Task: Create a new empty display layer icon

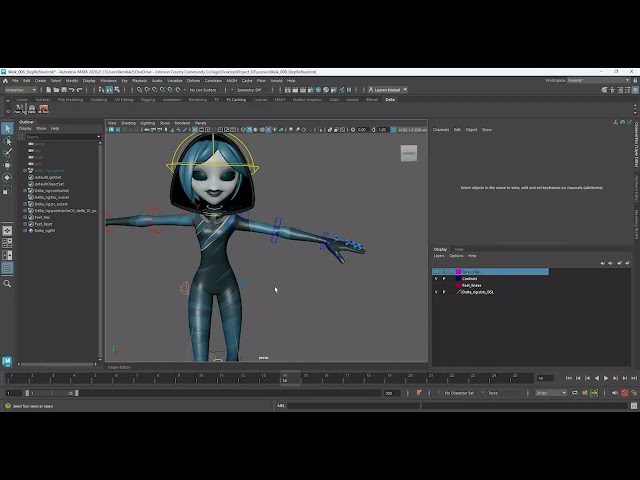Action: click(620, 263)
